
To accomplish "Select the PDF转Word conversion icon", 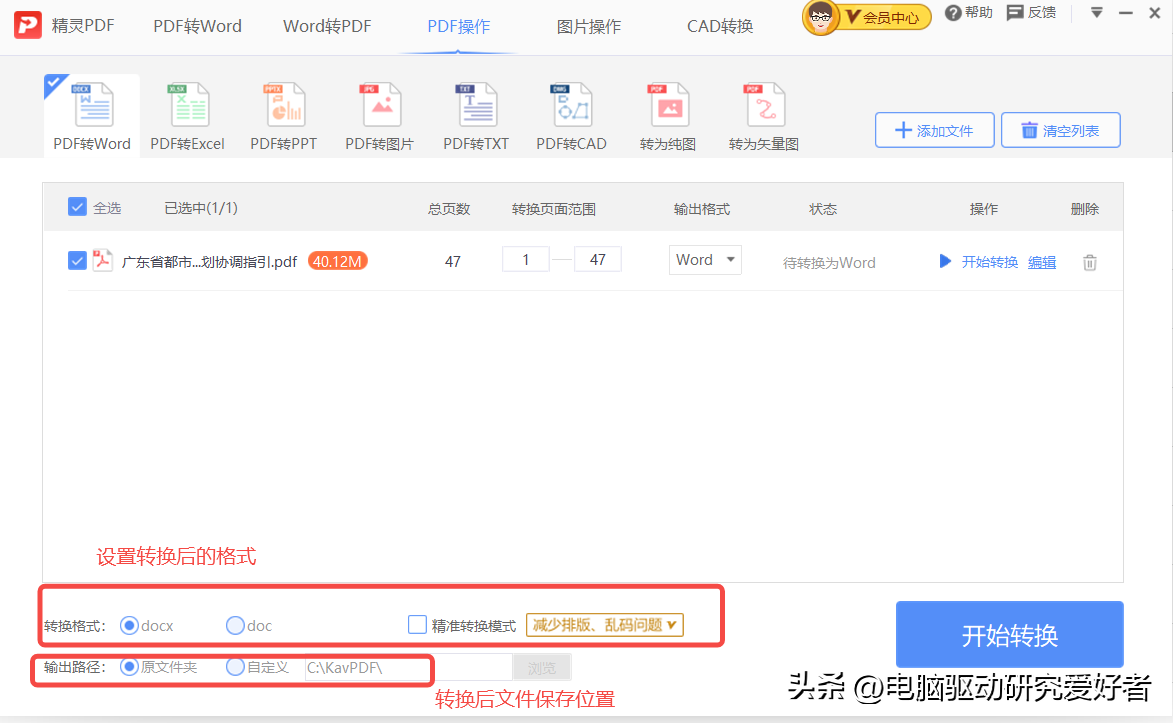I will [x=93, y=106].
